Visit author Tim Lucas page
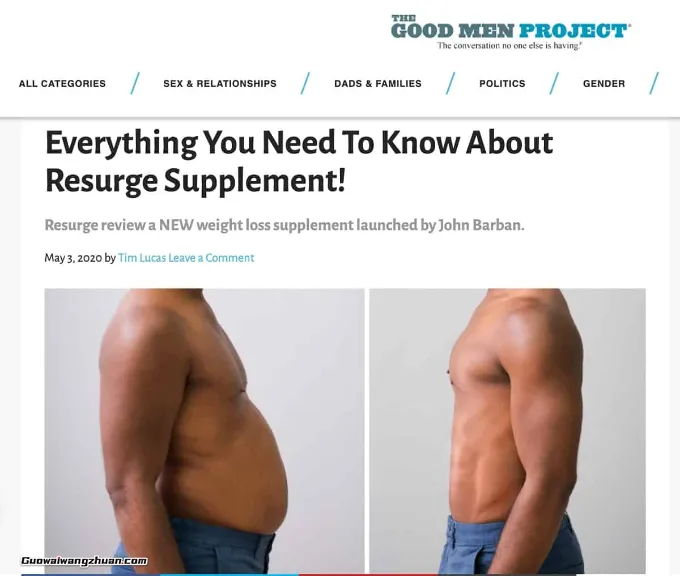The image size is (680, 576). [x=142, y=258]
